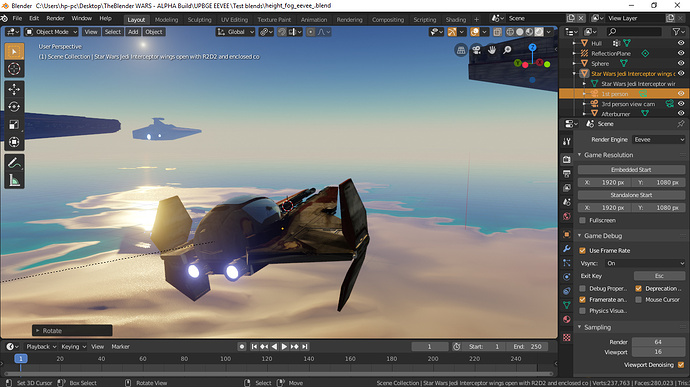
Task: Toggle the Fullscreen checkbox
Action: coord(583,220)
